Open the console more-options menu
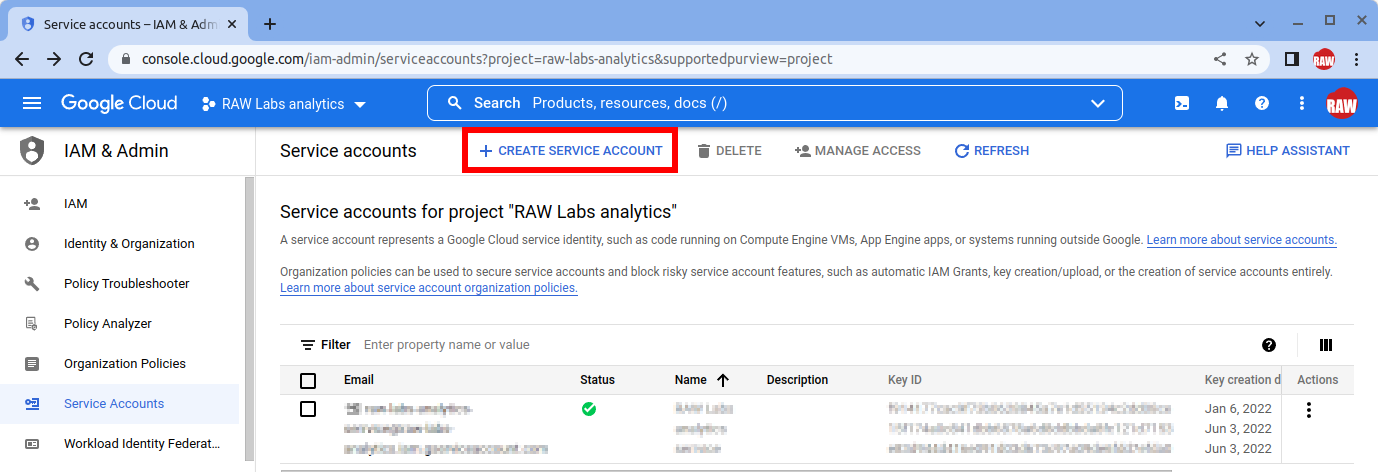The image size is (1378, 472). click(x=1302, y=103)
